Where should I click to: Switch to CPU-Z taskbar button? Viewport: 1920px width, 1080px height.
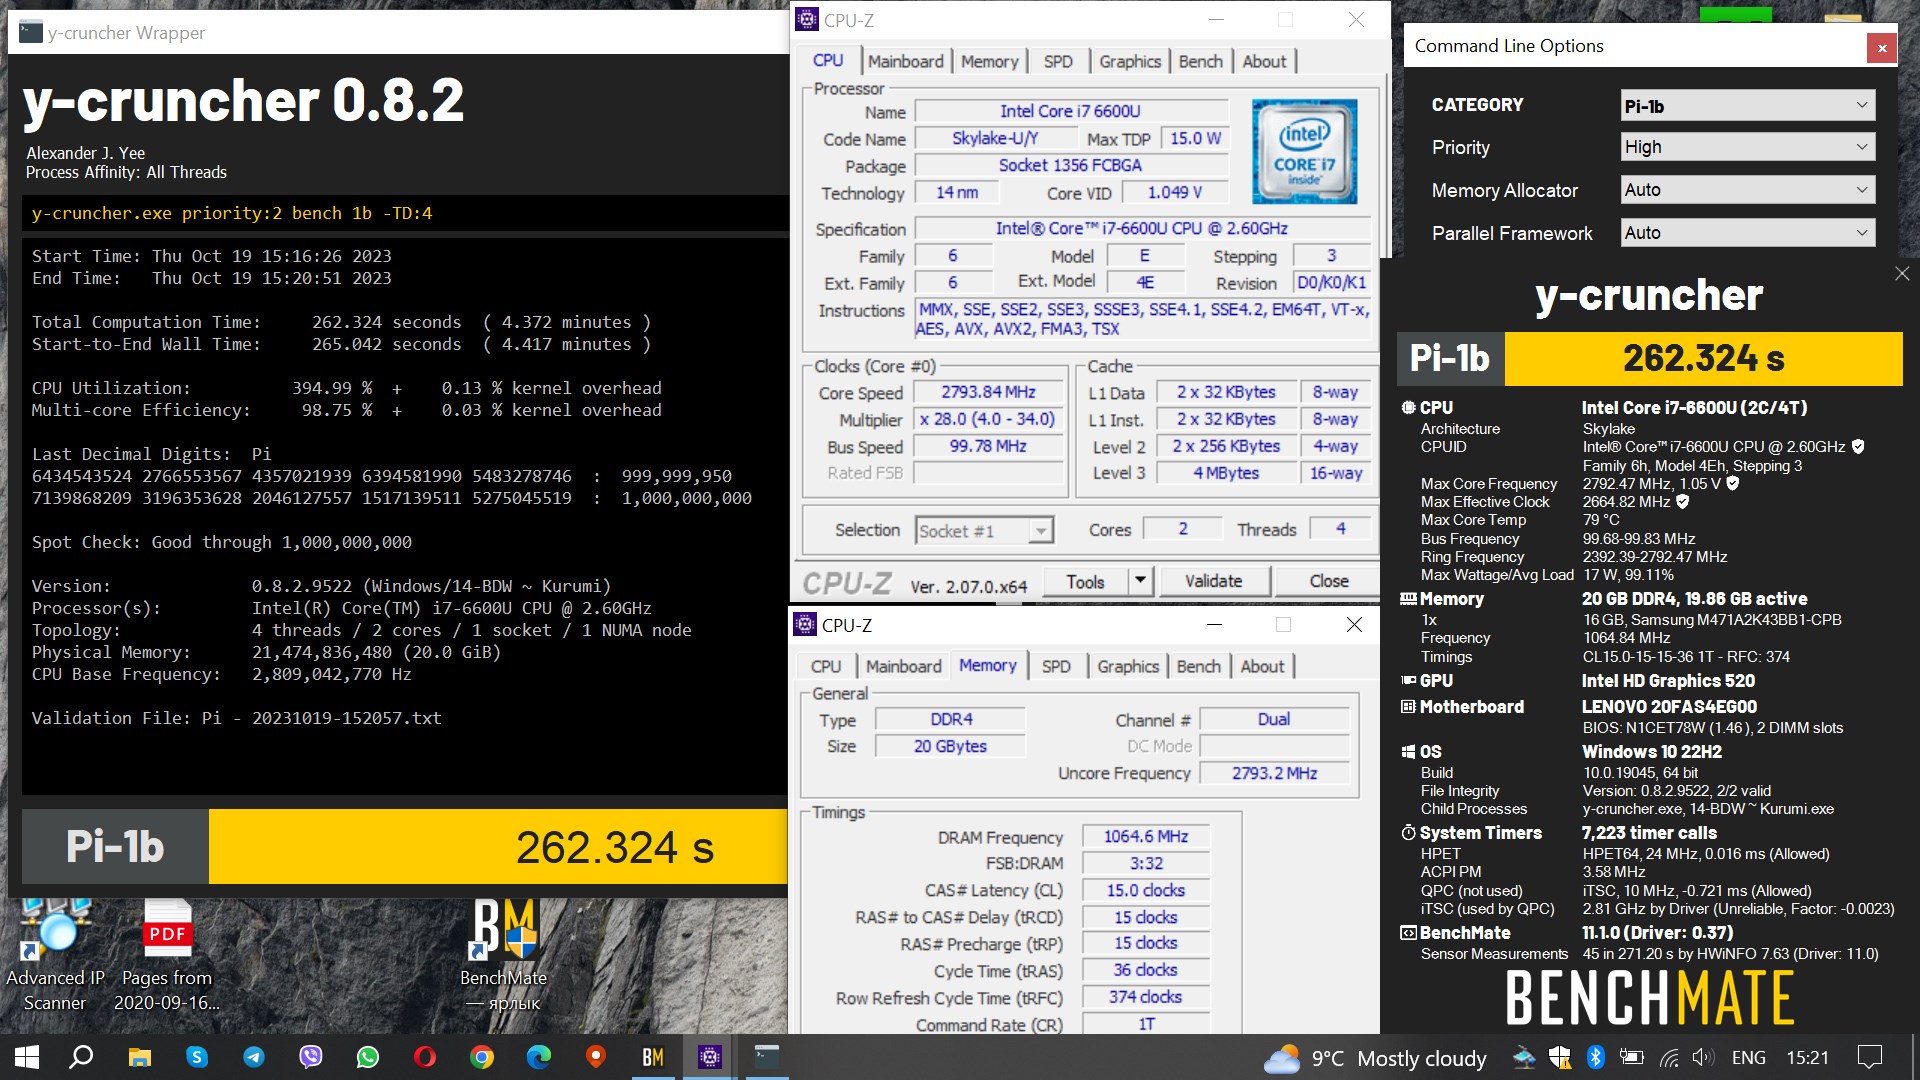[x=710, y=1057]
